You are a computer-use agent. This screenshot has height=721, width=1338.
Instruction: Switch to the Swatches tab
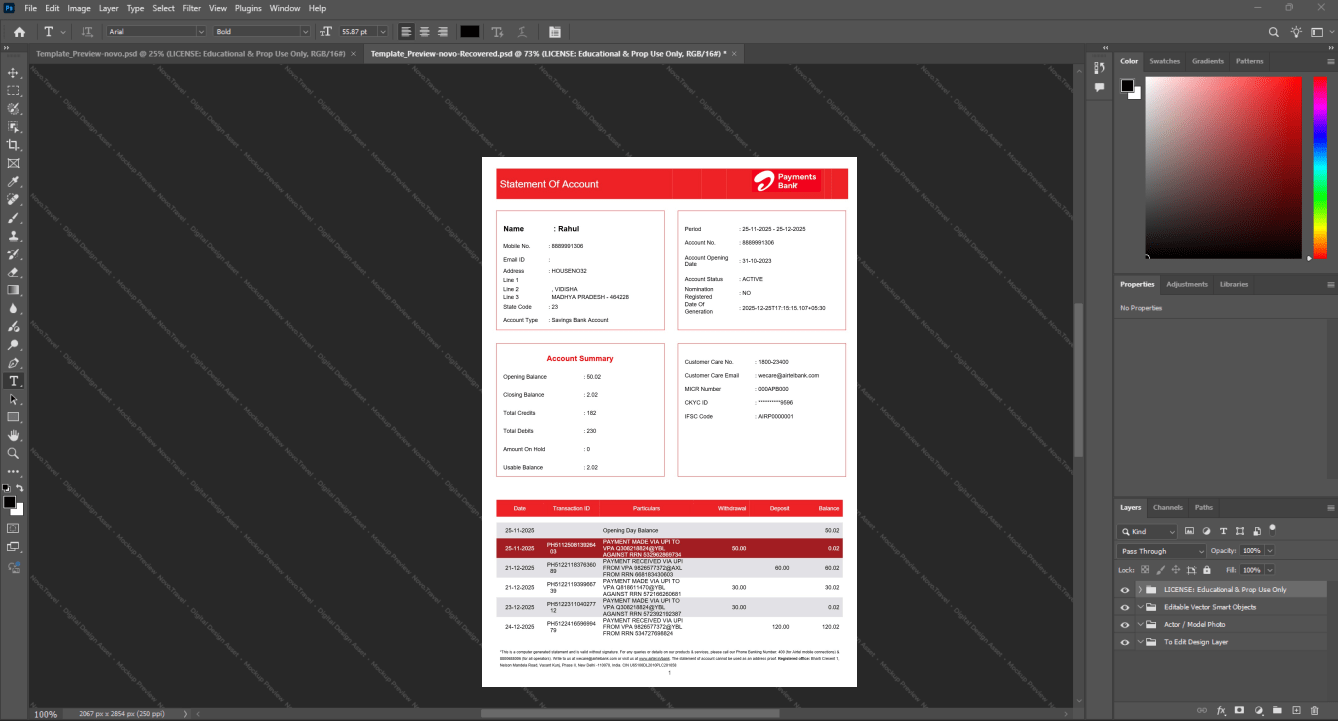tap(1164, 61)
